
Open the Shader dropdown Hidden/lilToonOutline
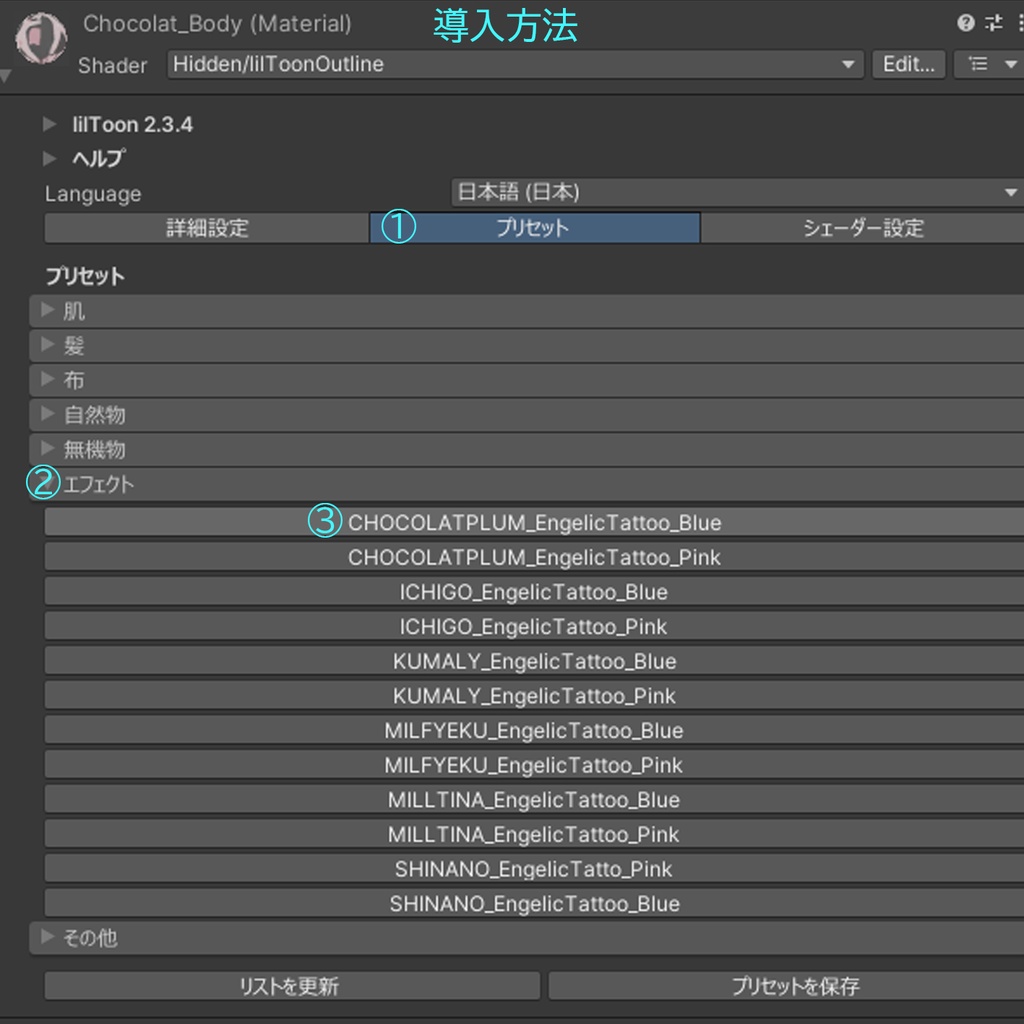(515, 65)
